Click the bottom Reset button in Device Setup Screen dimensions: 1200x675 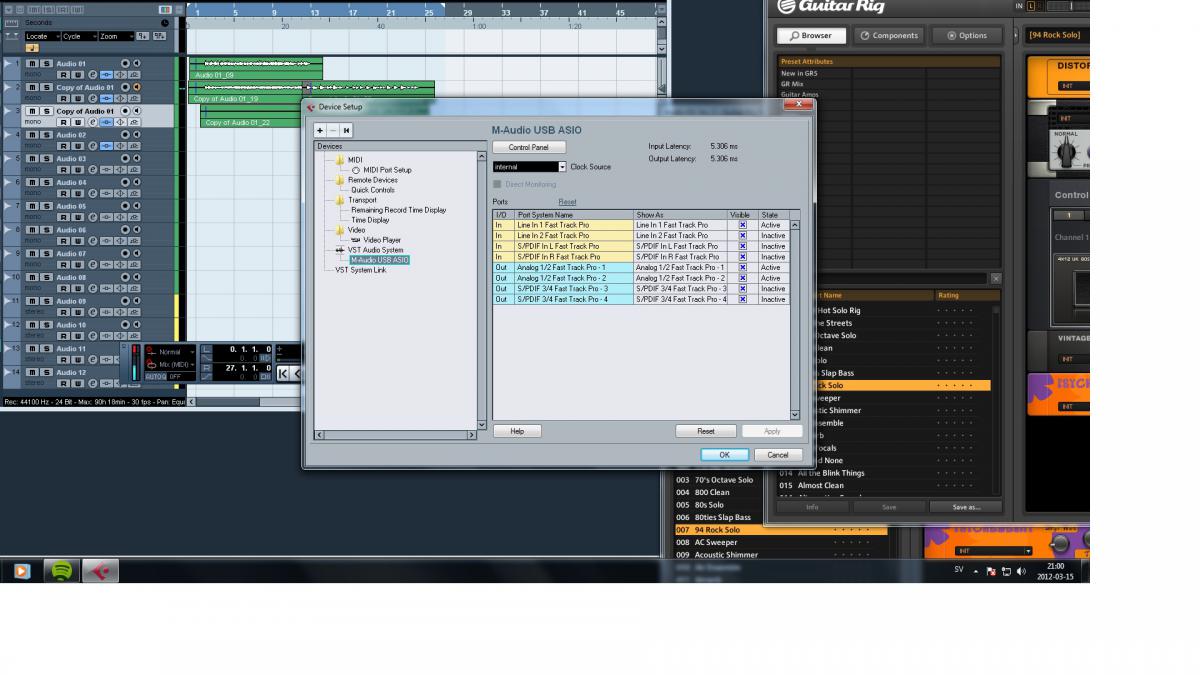[706, 431]
